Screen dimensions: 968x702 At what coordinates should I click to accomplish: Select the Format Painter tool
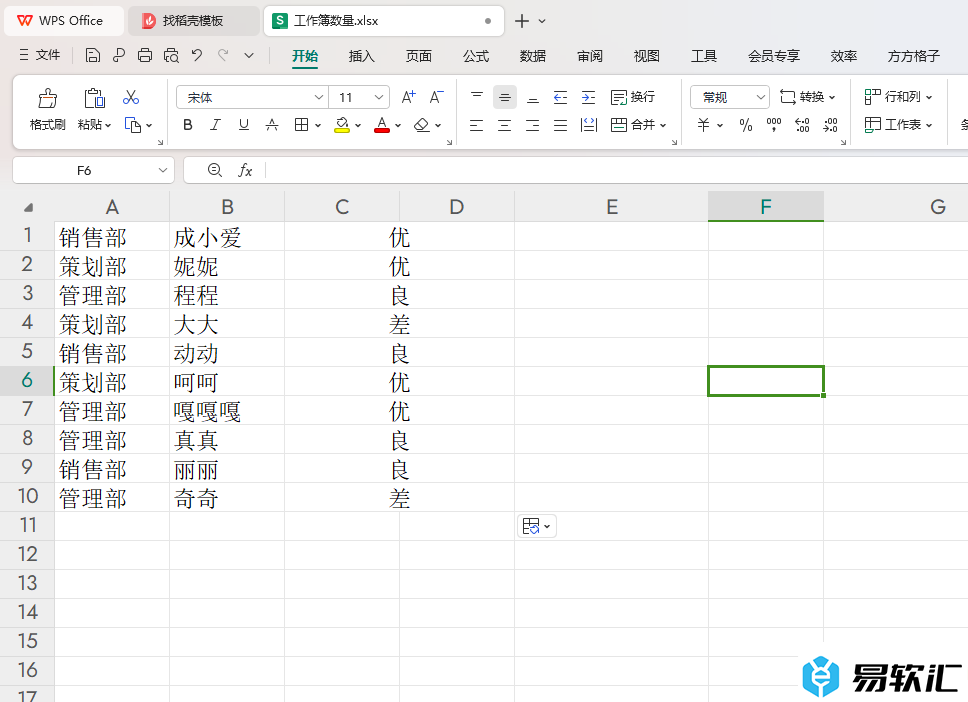tap(48, 109)
